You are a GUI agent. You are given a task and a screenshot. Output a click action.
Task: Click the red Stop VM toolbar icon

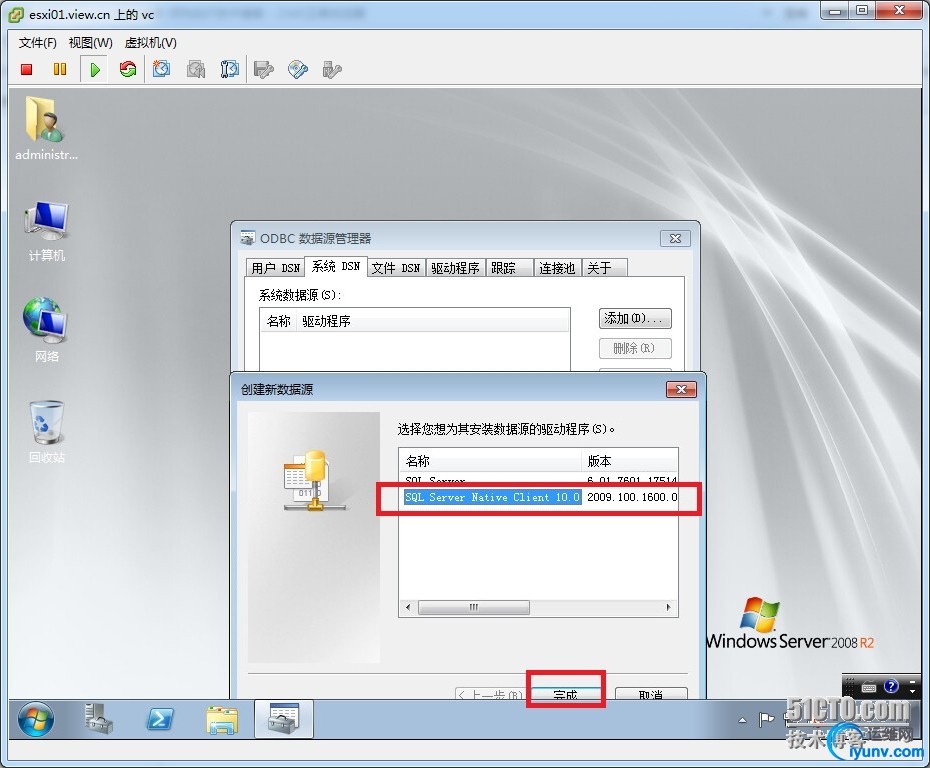point(26,69)
